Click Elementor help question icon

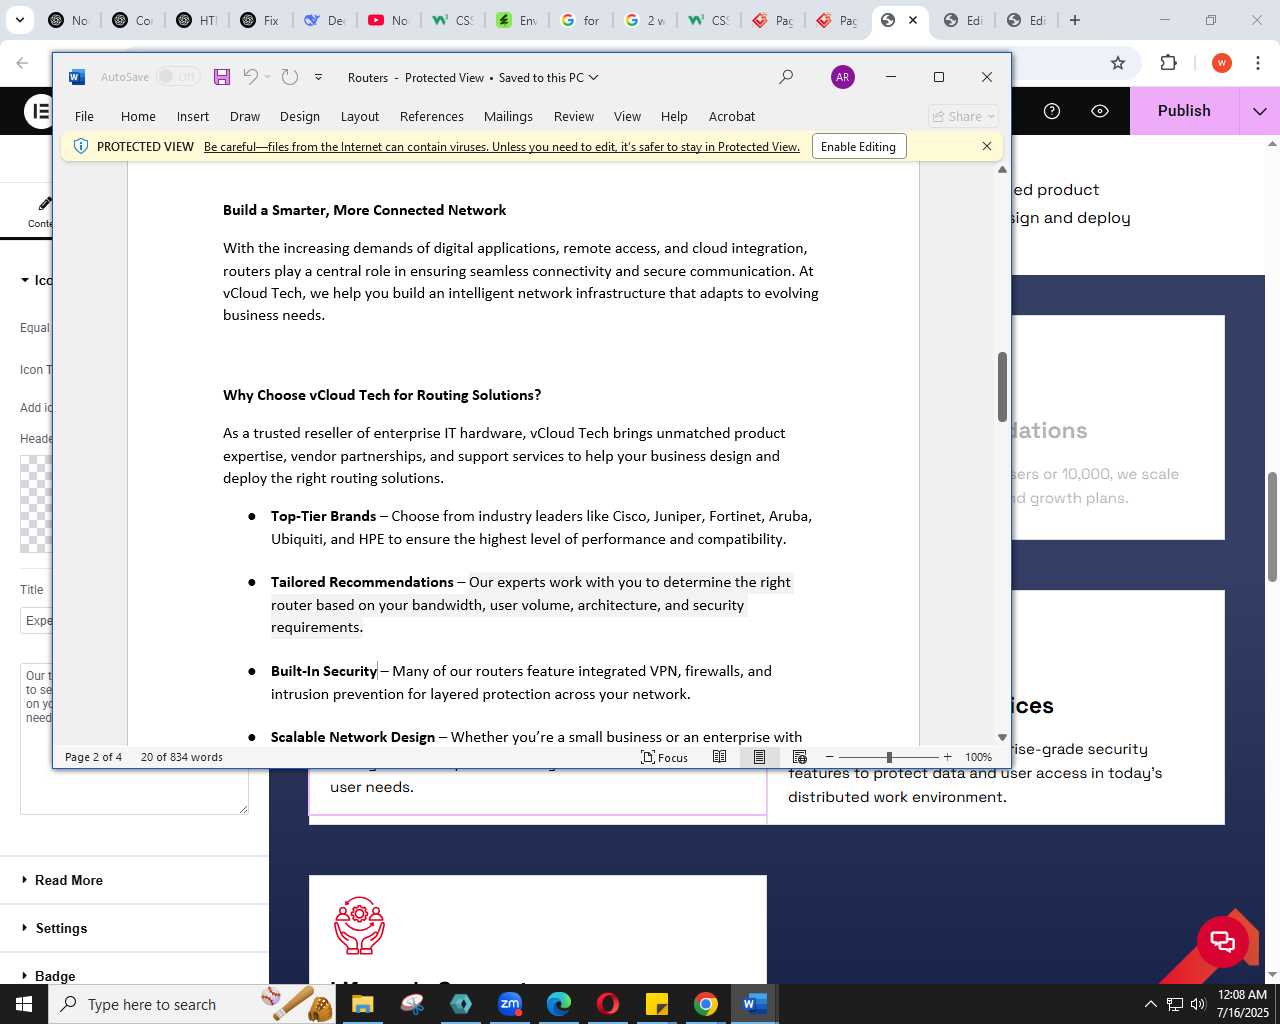click(x=1051, y=111)
